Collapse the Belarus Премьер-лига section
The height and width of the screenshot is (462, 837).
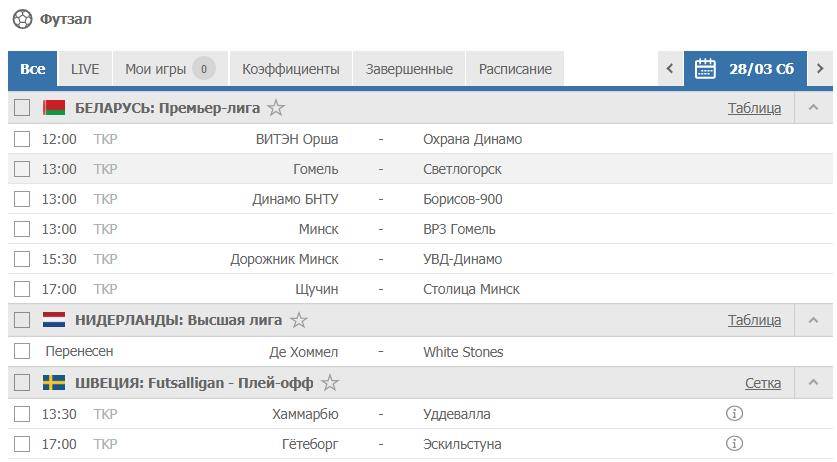(813, 108)
